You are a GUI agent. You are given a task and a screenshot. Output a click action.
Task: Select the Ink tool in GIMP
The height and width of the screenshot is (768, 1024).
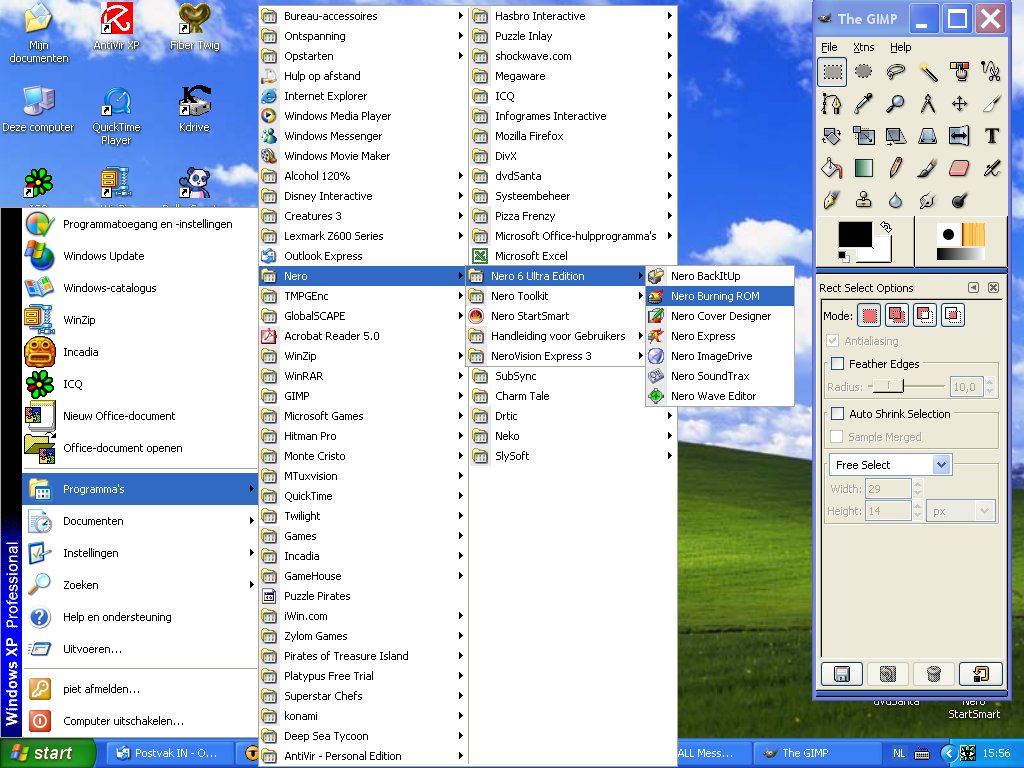(832, 200)
